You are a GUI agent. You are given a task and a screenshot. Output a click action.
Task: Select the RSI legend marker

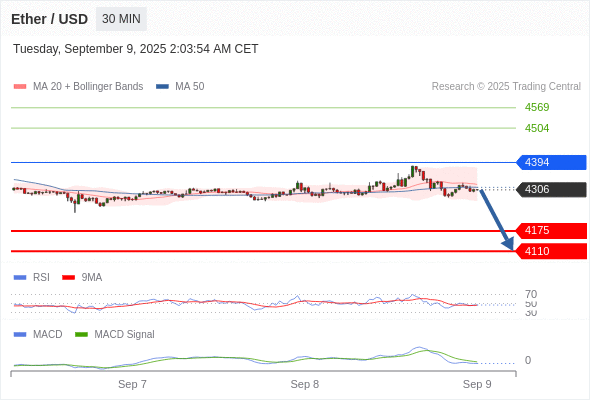click(x=20, y=278)
